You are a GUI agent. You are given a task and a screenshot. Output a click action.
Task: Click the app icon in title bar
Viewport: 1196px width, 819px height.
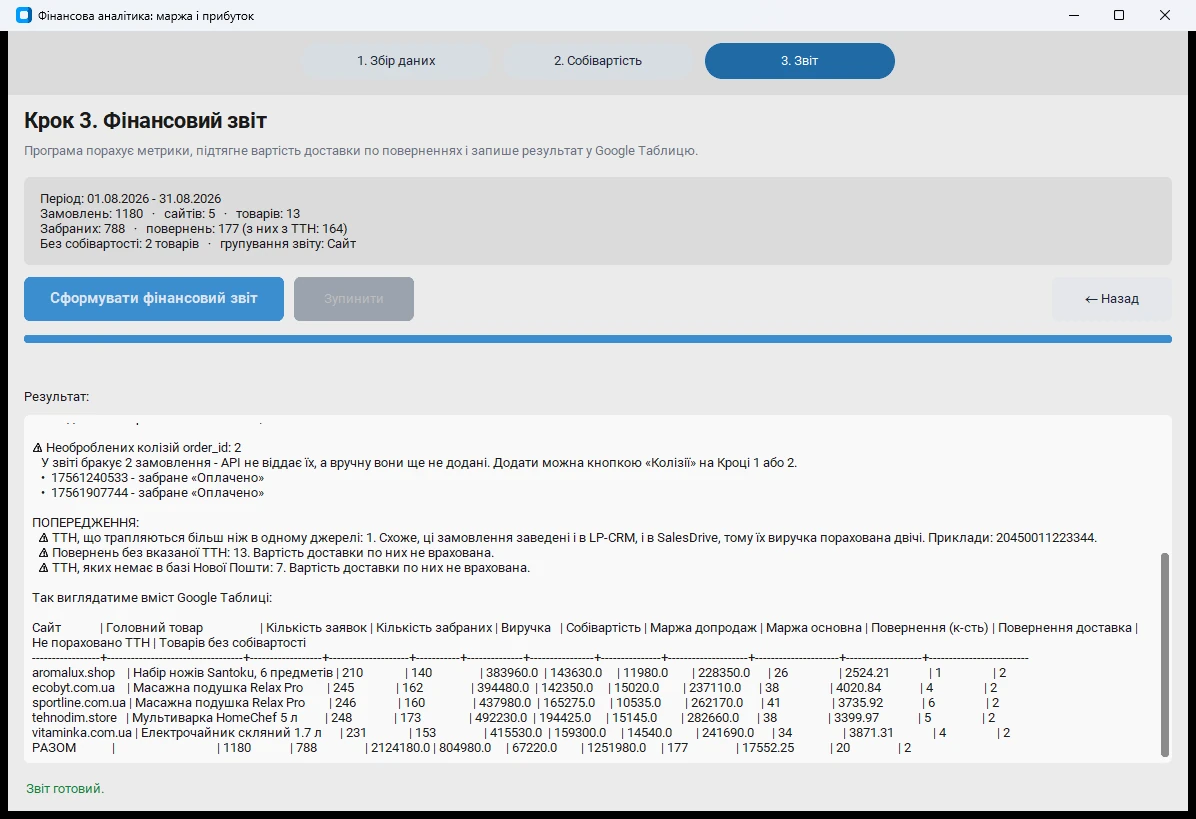click(24, 15)
